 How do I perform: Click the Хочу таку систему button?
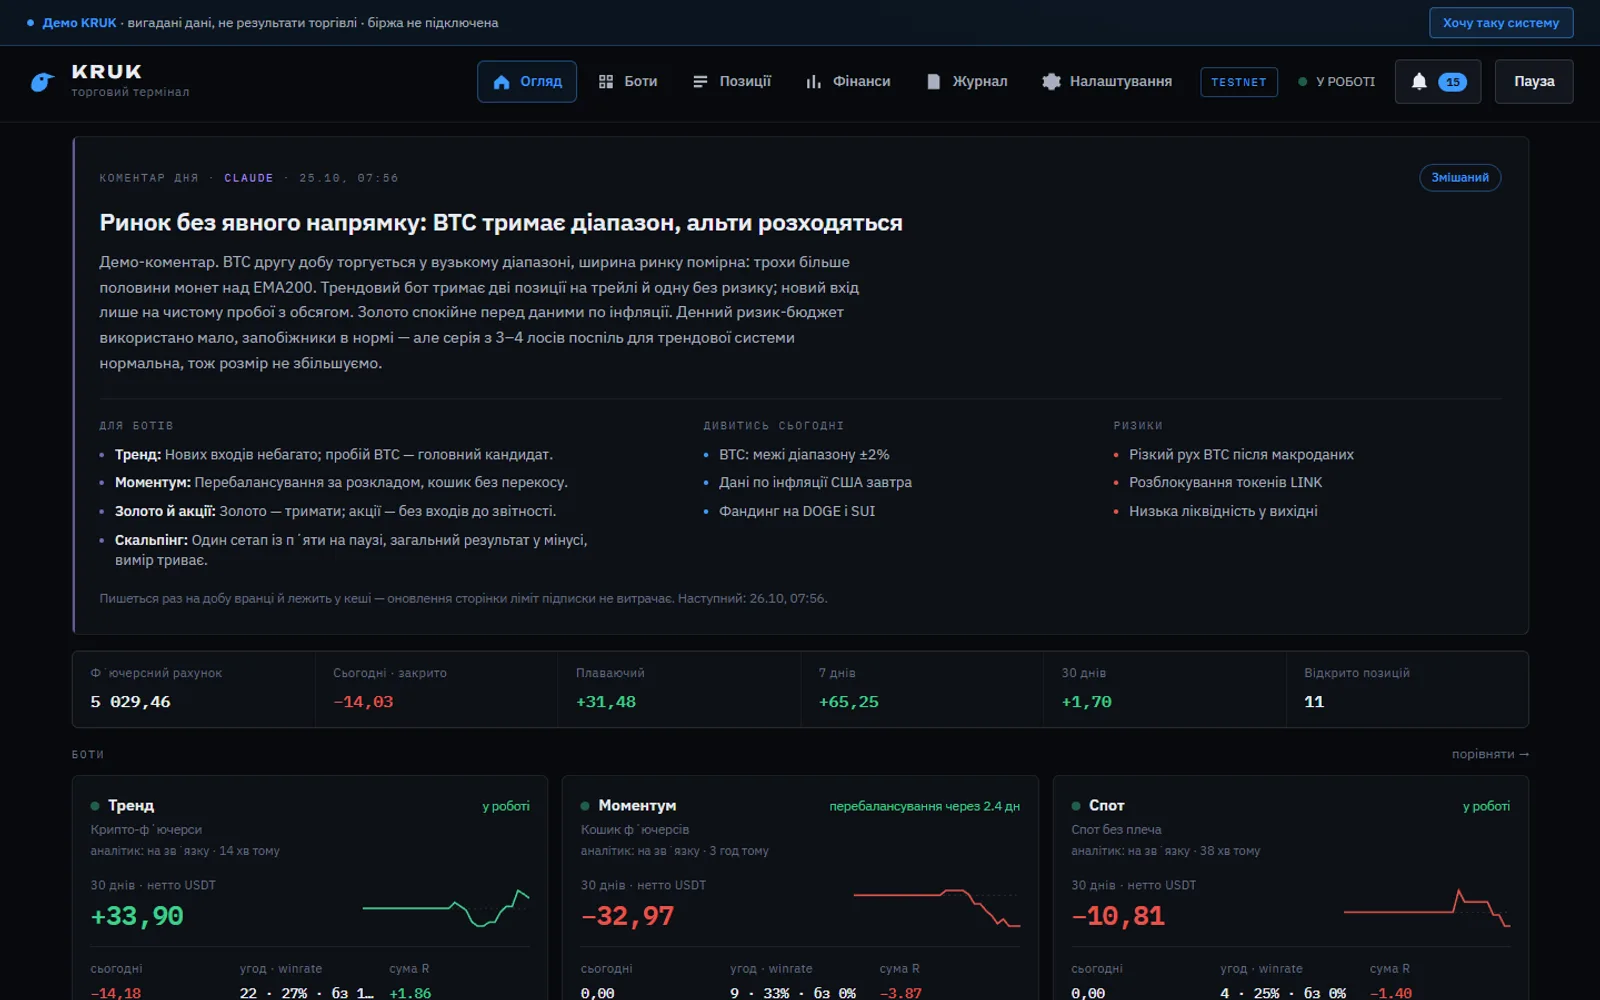point(1501,23)
